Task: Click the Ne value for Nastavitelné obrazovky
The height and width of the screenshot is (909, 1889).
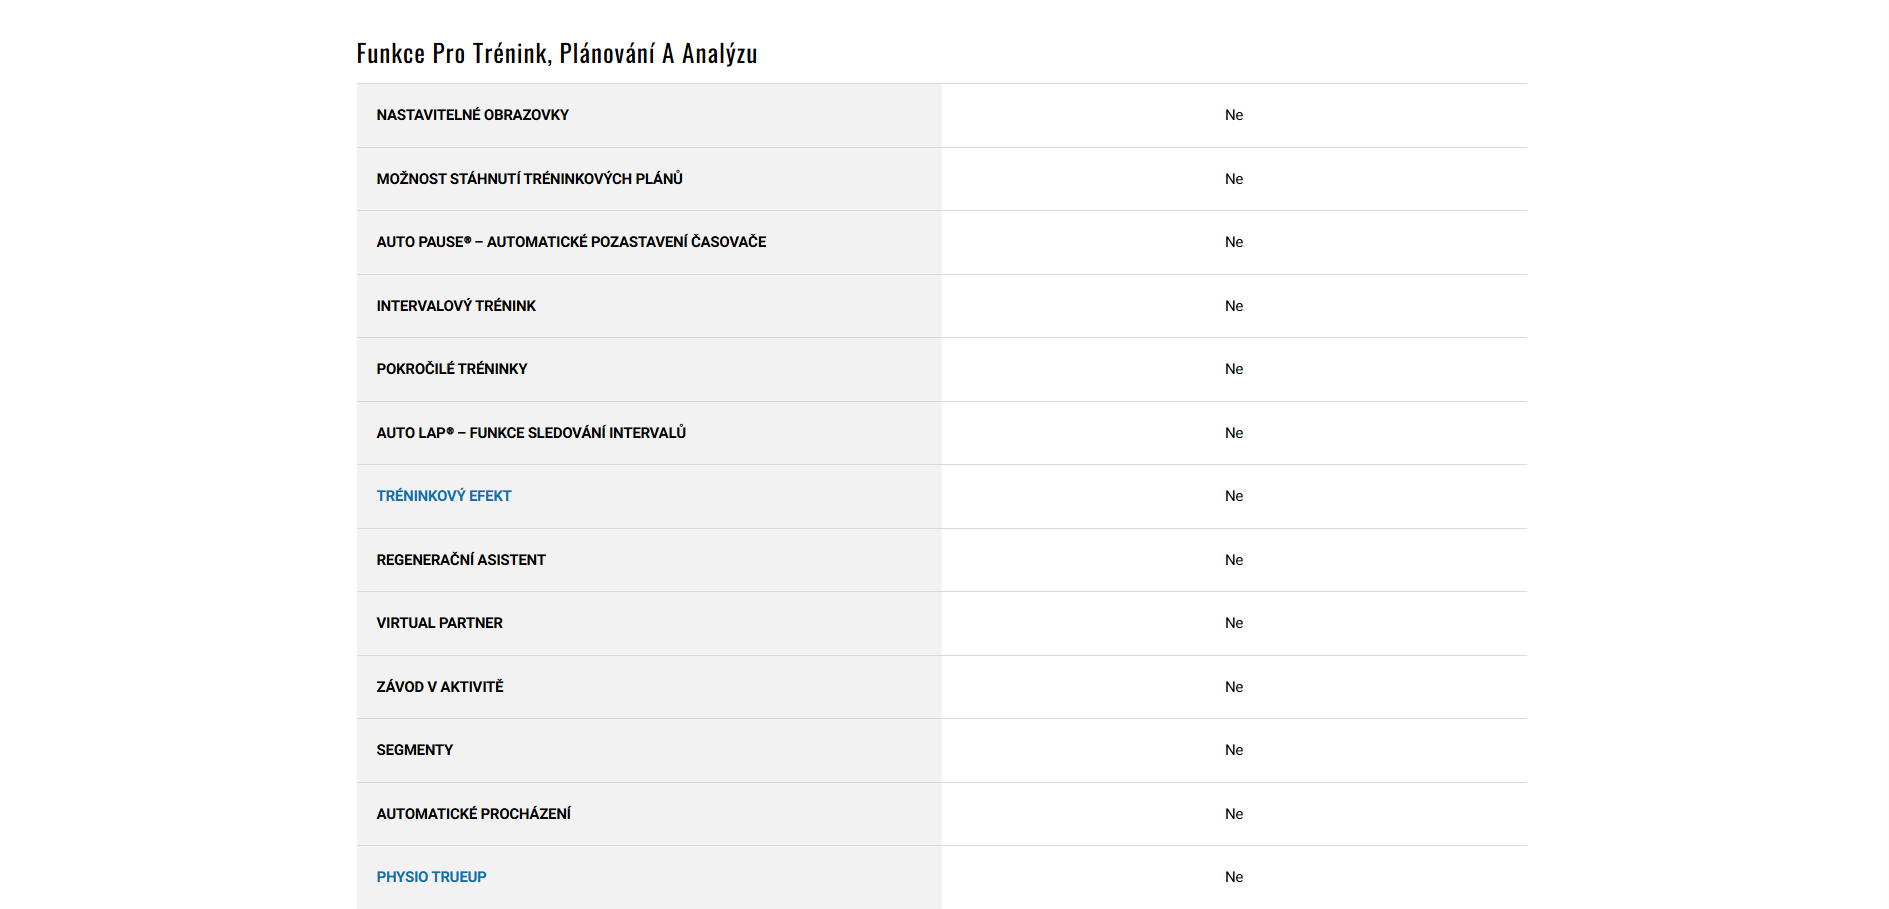Action: pyautogui.click(x=1234, y=115)
